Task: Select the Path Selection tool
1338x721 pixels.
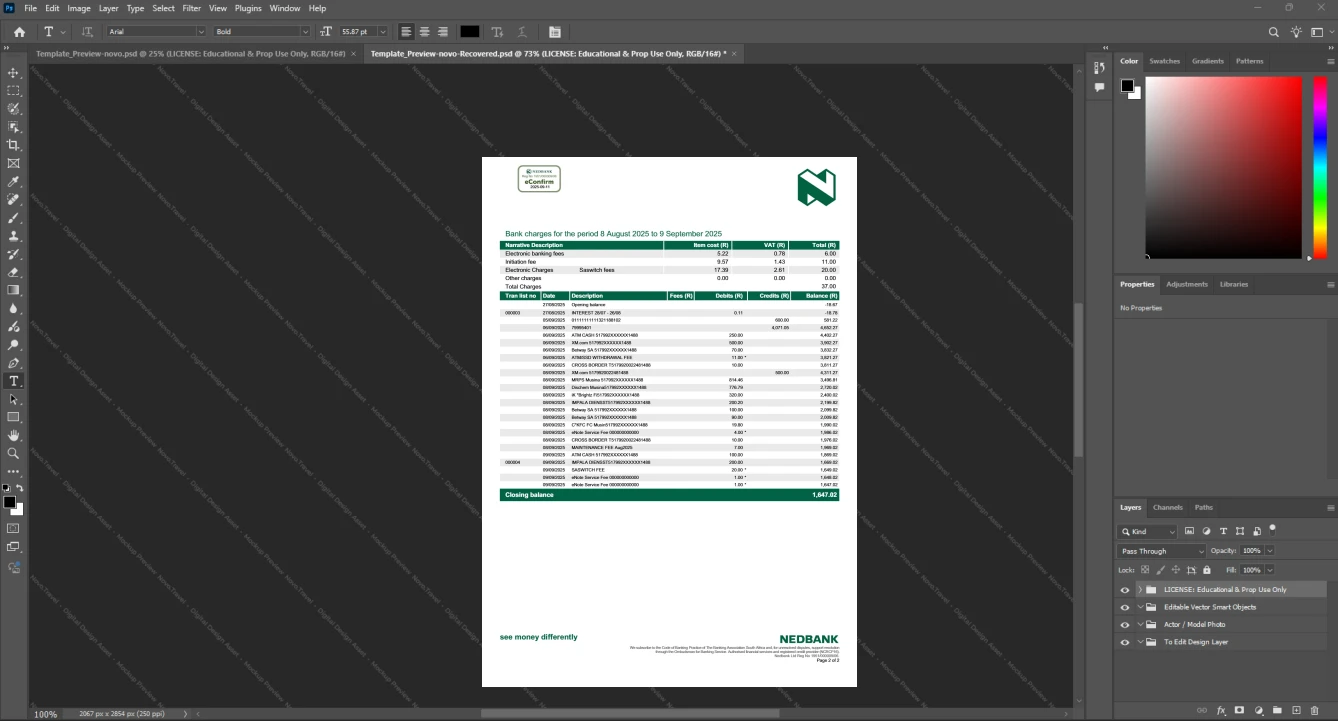Action: pyautogui.click(x=14, y=399)
